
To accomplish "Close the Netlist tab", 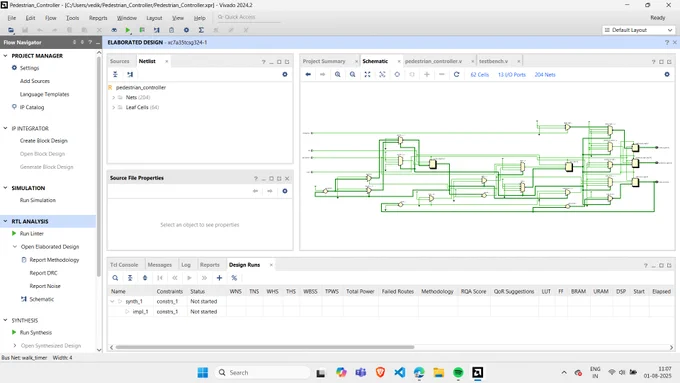I will (167, 61).
